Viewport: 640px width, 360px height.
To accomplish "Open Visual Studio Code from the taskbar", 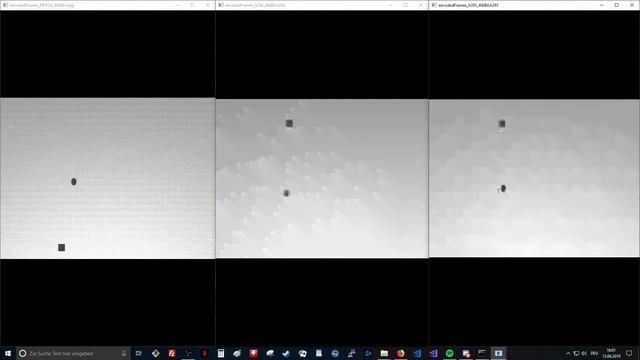I will pyautogui.click(x=417, y=353).
